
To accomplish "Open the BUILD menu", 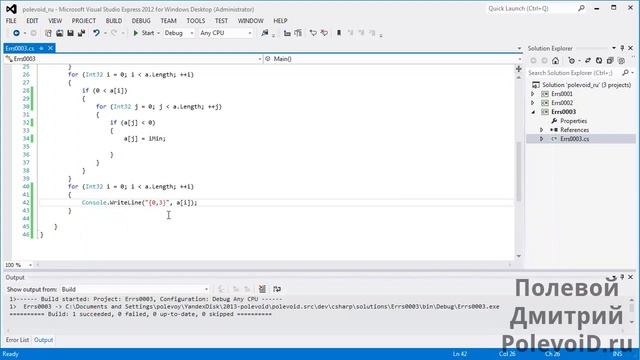I will tap(114, 20).
